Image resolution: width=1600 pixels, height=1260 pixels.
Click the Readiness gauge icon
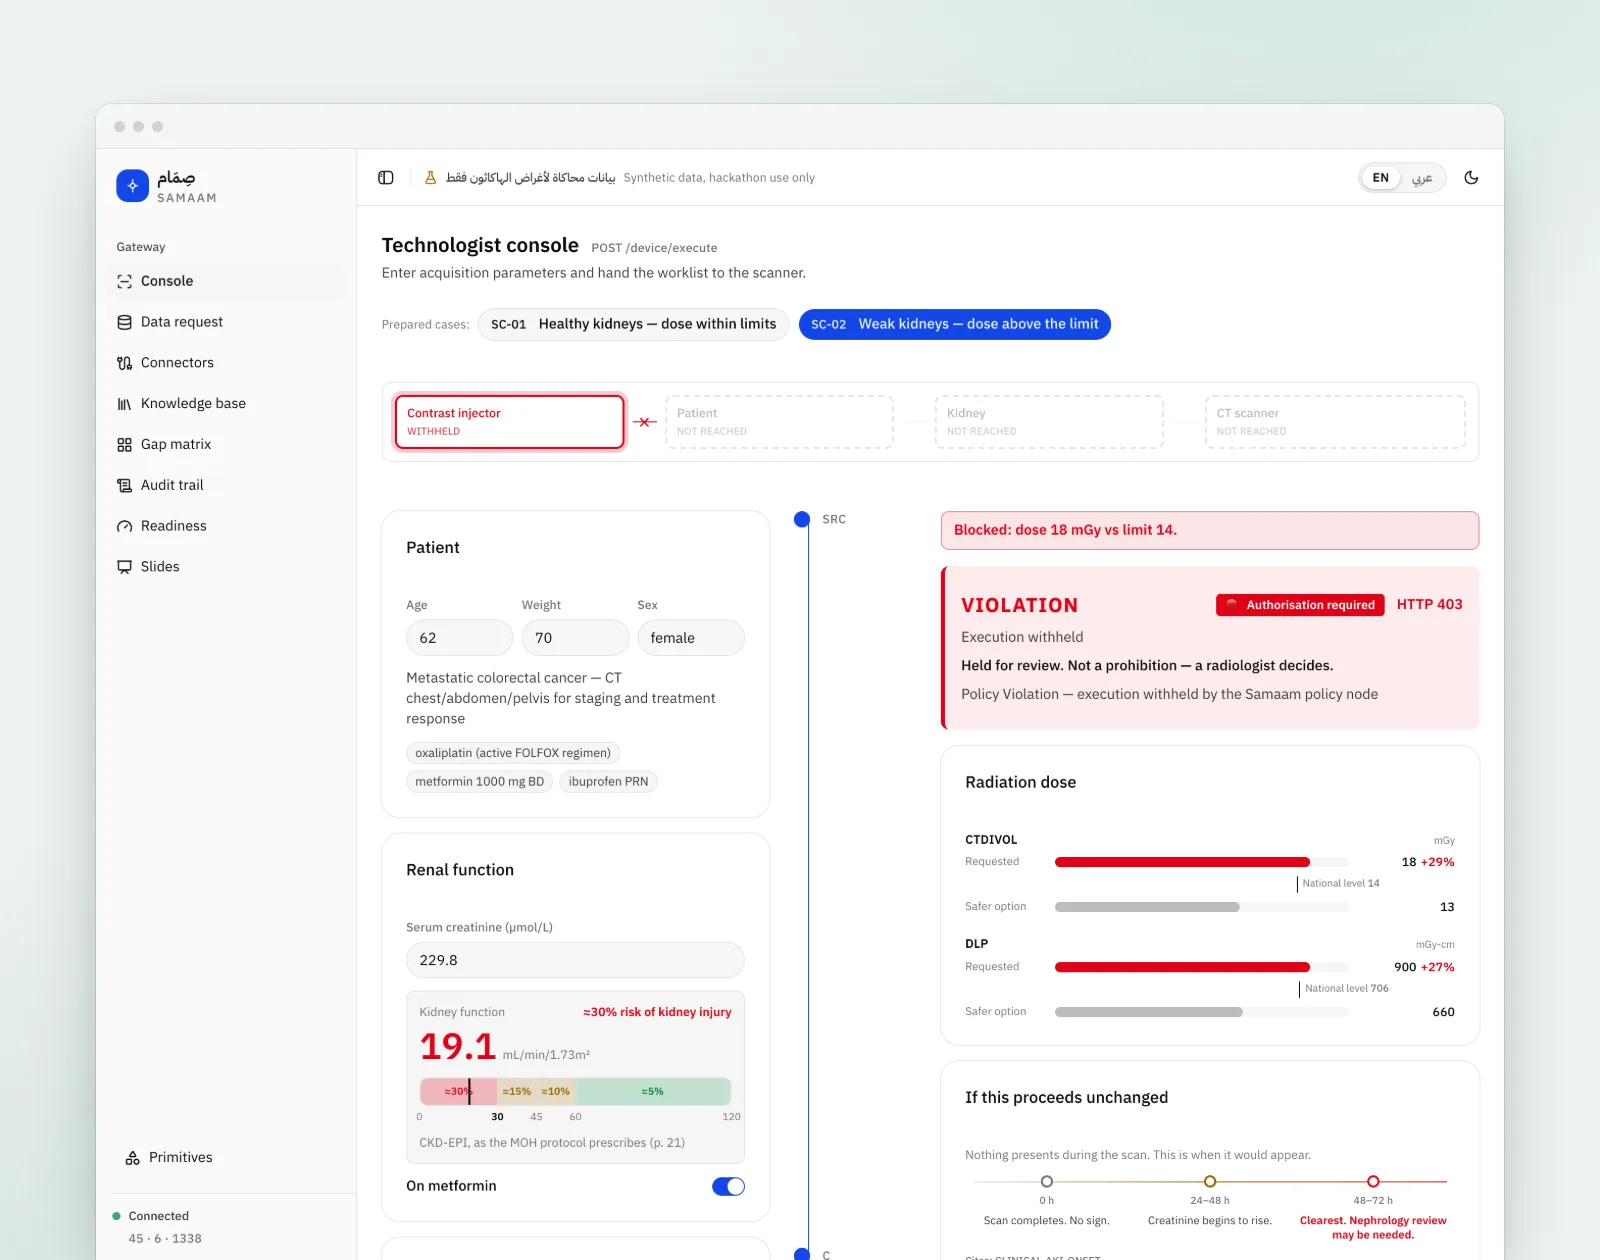point(125,526)
